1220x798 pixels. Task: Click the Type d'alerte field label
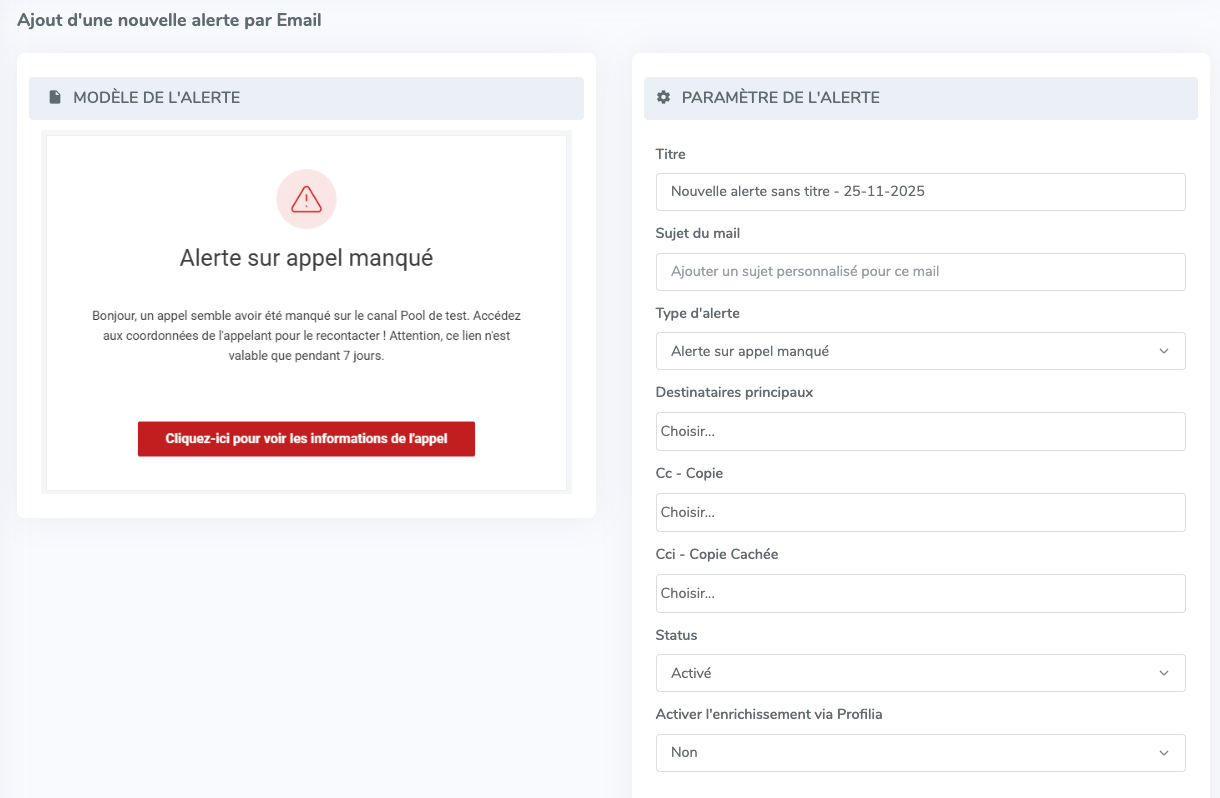(x=697, y=313)
